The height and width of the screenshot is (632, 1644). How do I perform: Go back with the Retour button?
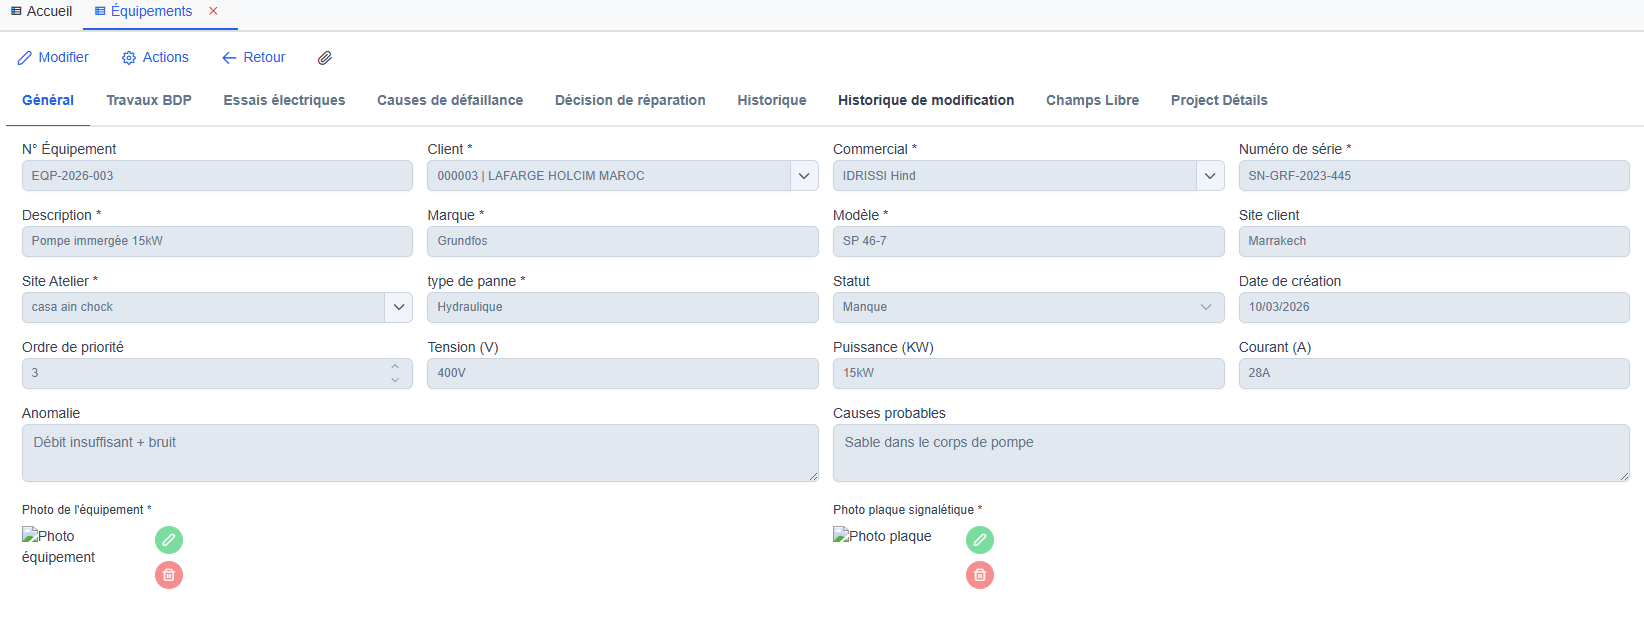click(254, 58)
